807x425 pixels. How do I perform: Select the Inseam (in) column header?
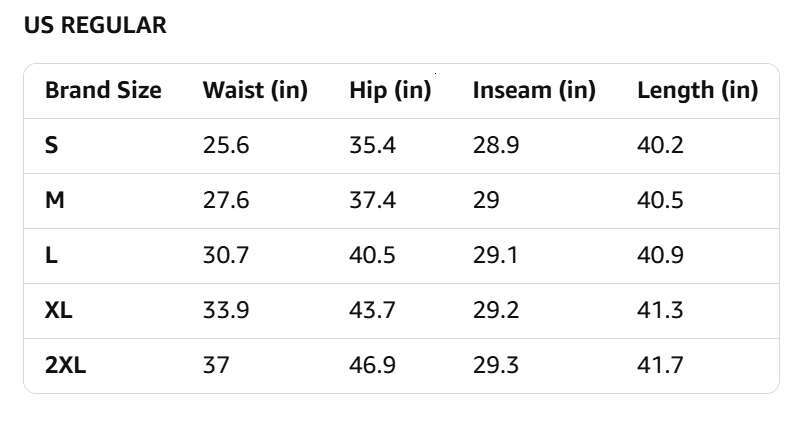tap(534, 91)
